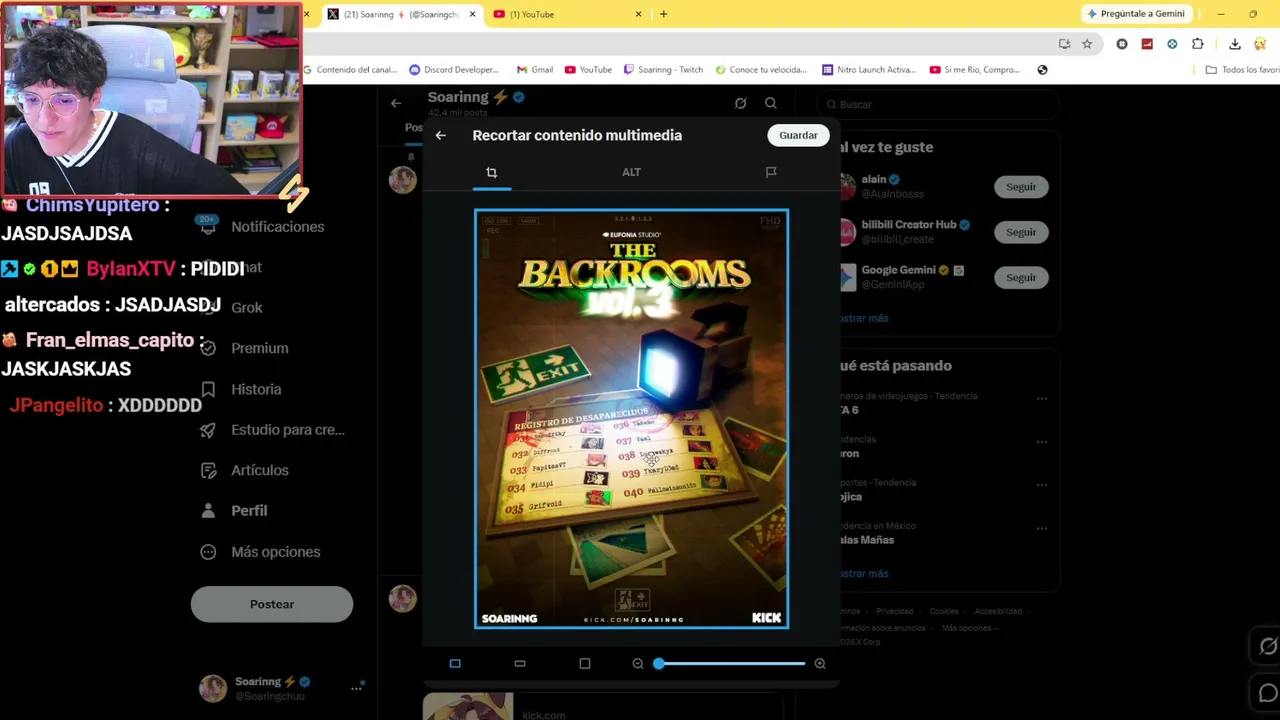The height and width of the screenshot is (720, 1280).
Task: Click the Perfil person icon
Action: (x=208, y=511)
